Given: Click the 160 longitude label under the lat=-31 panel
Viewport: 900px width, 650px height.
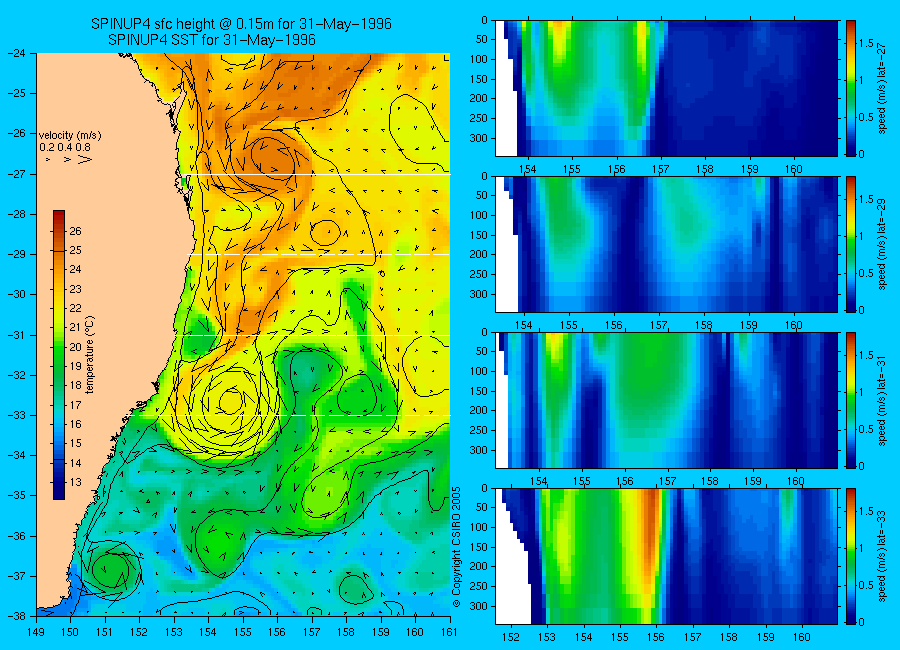Looking at the screenshot, I should point(796,481).
